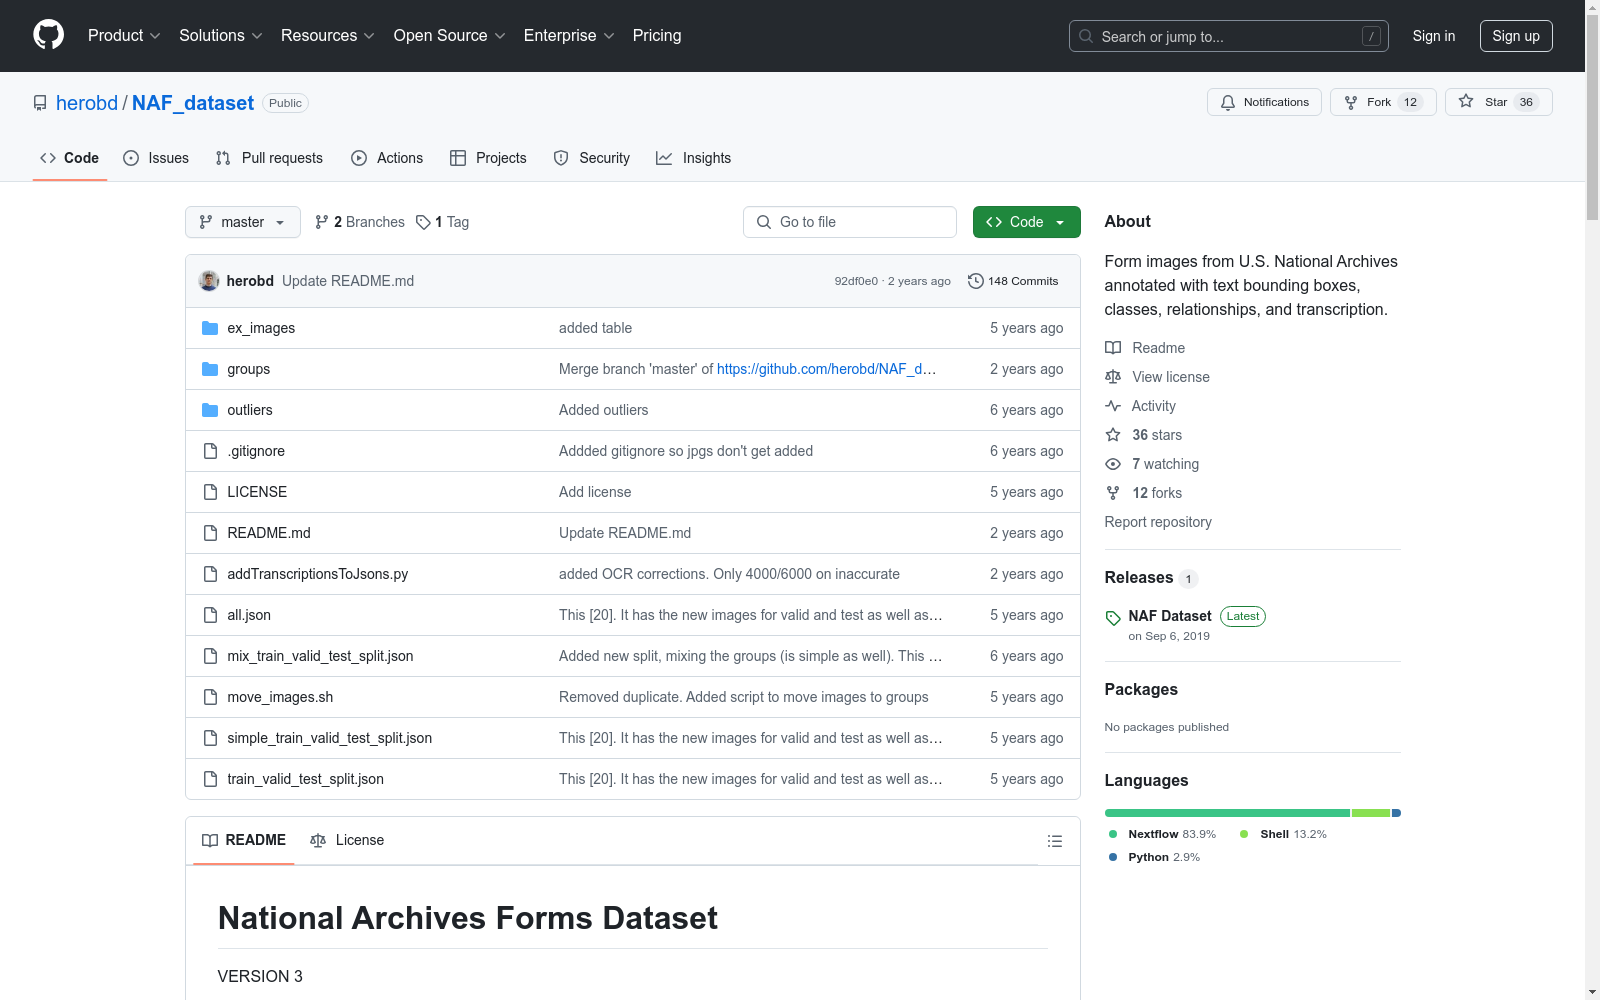Switch to the Pull requests tab
This screenshot has height=1000, width=1600.
coord(269,158)
